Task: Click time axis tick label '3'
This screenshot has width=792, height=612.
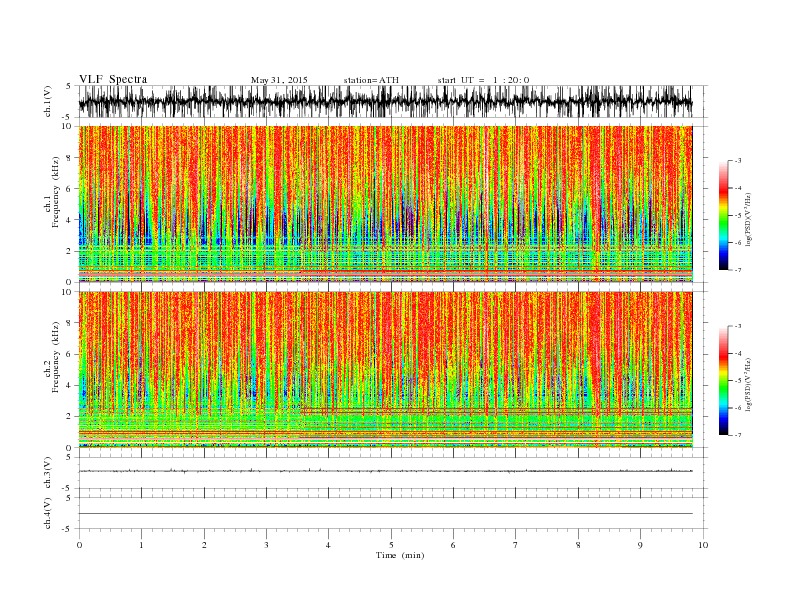Action: (266, 545)
